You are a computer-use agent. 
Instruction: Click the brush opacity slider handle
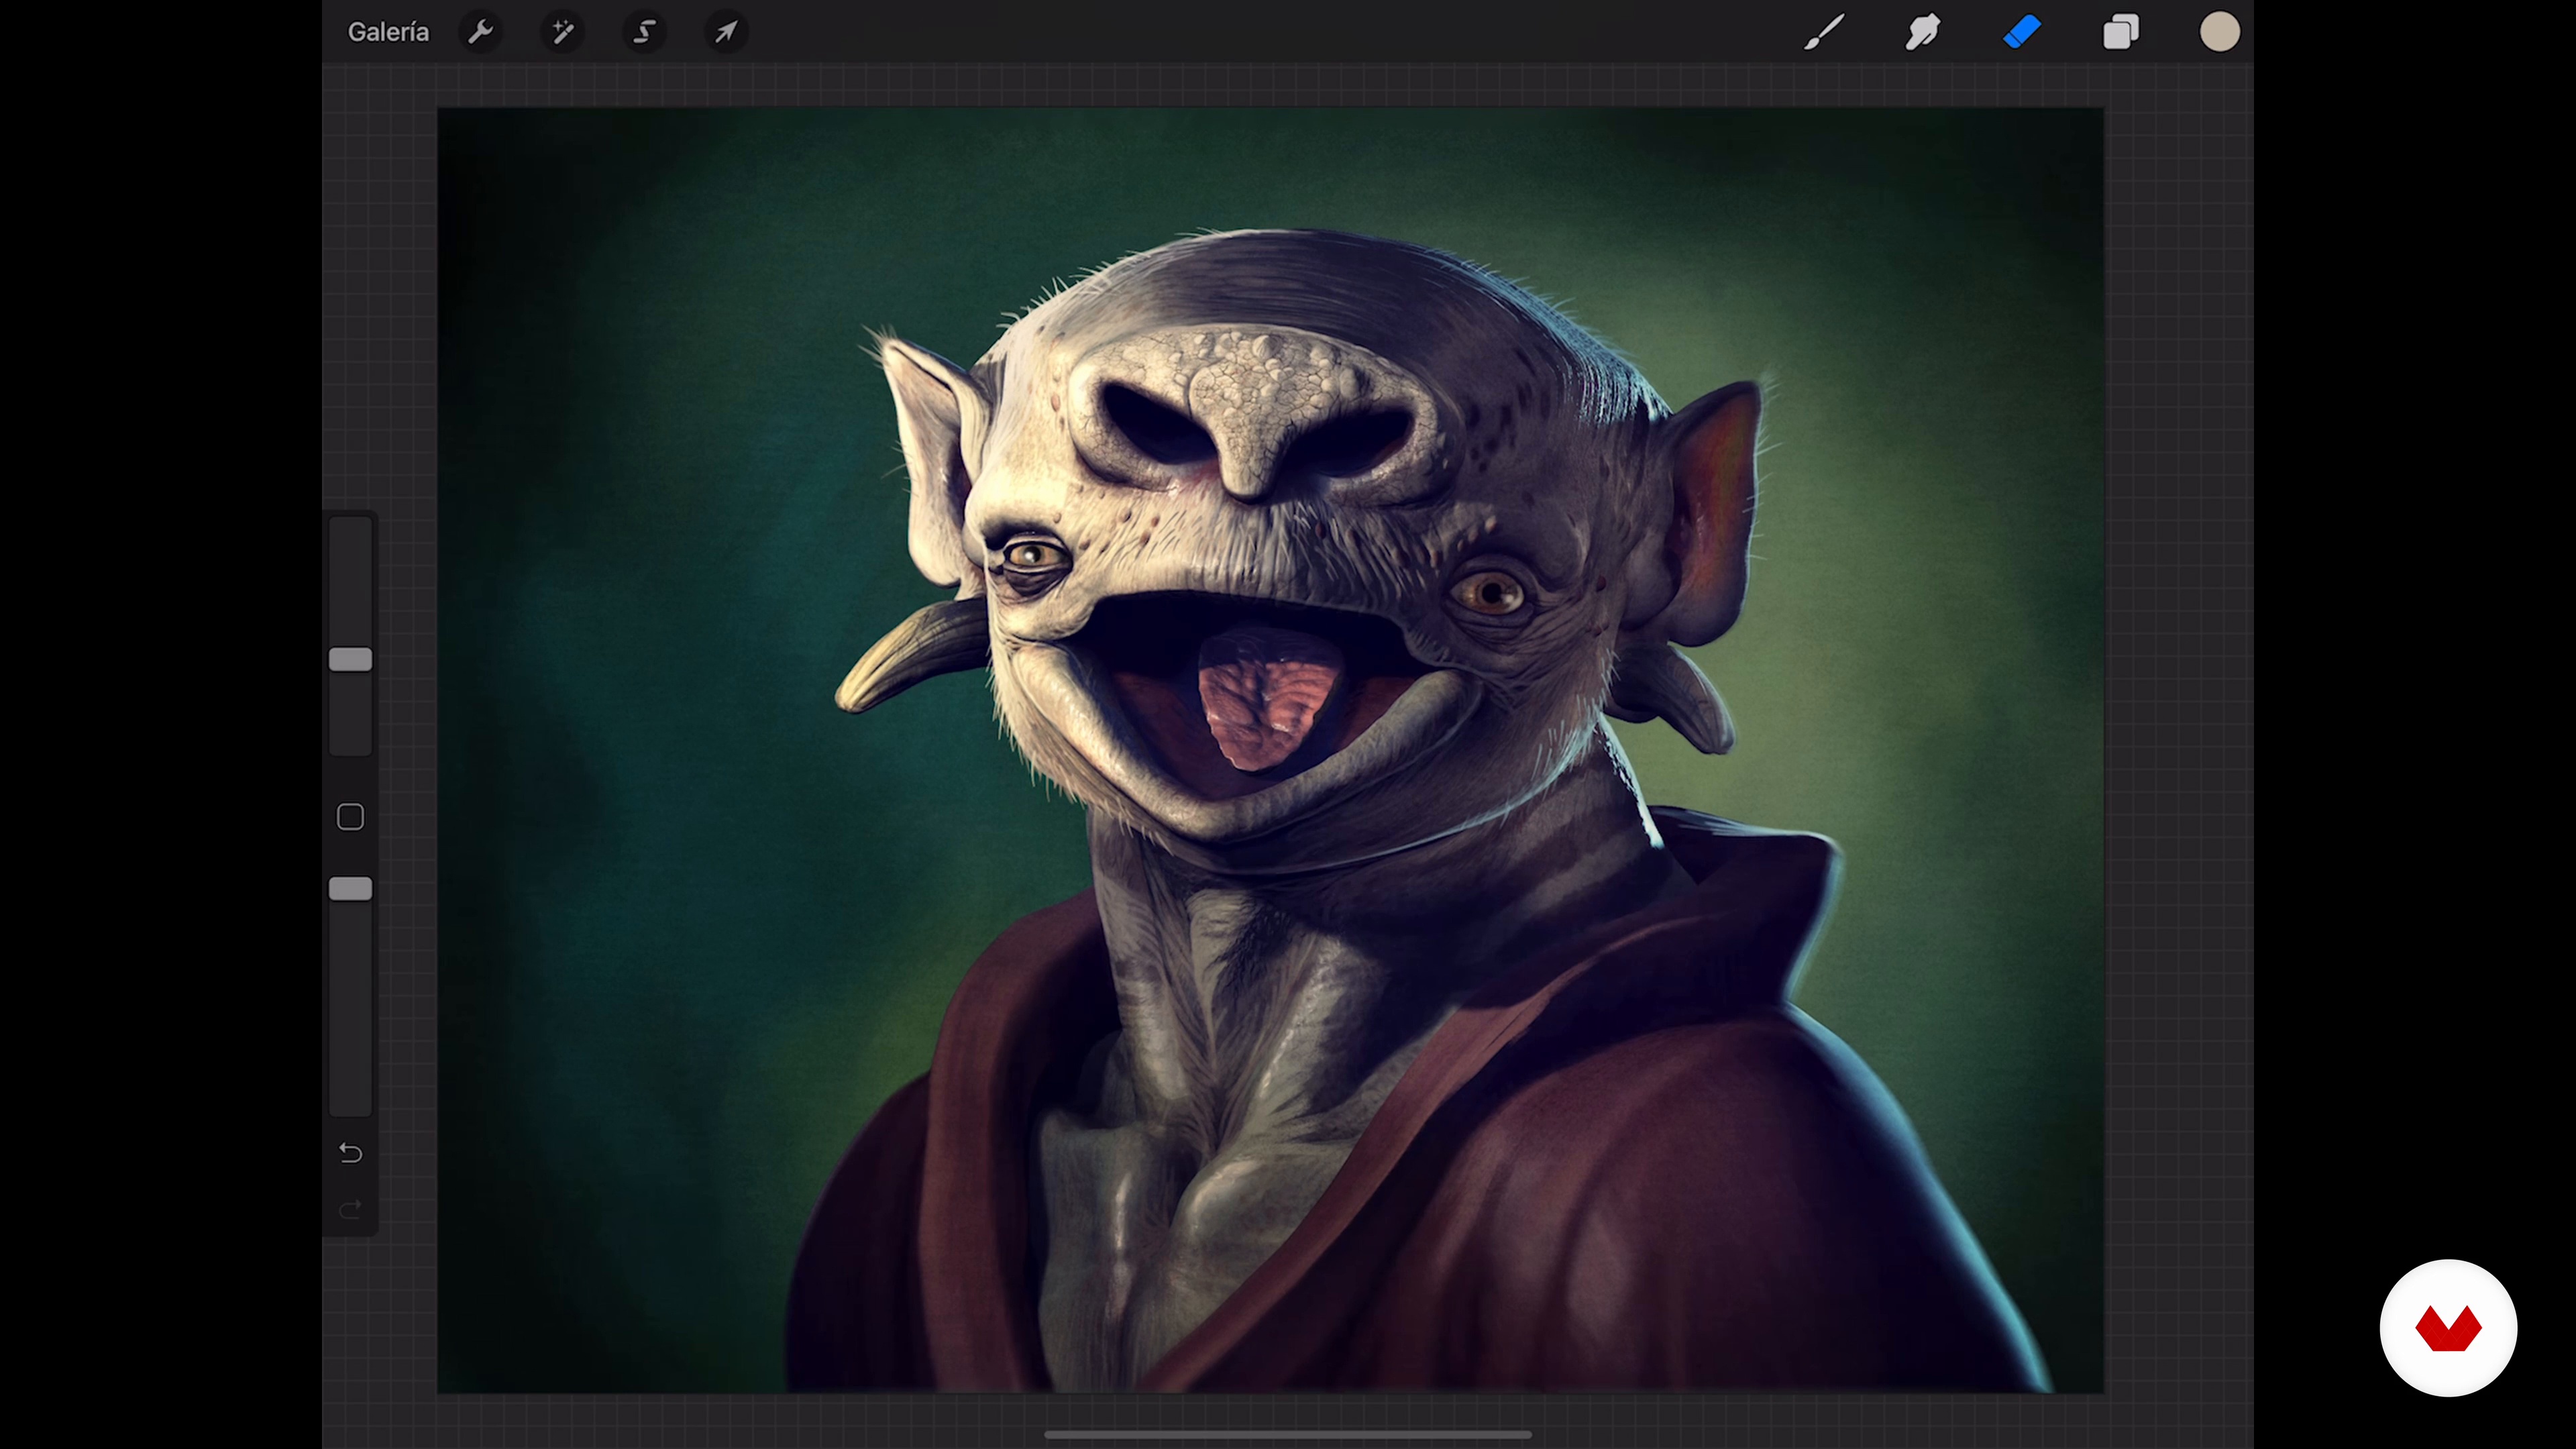point(350,889)
